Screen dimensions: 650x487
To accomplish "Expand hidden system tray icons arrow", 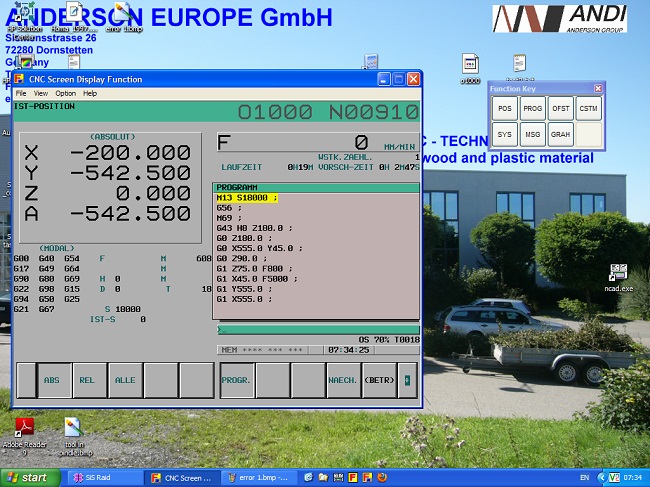I will [601, 477].
